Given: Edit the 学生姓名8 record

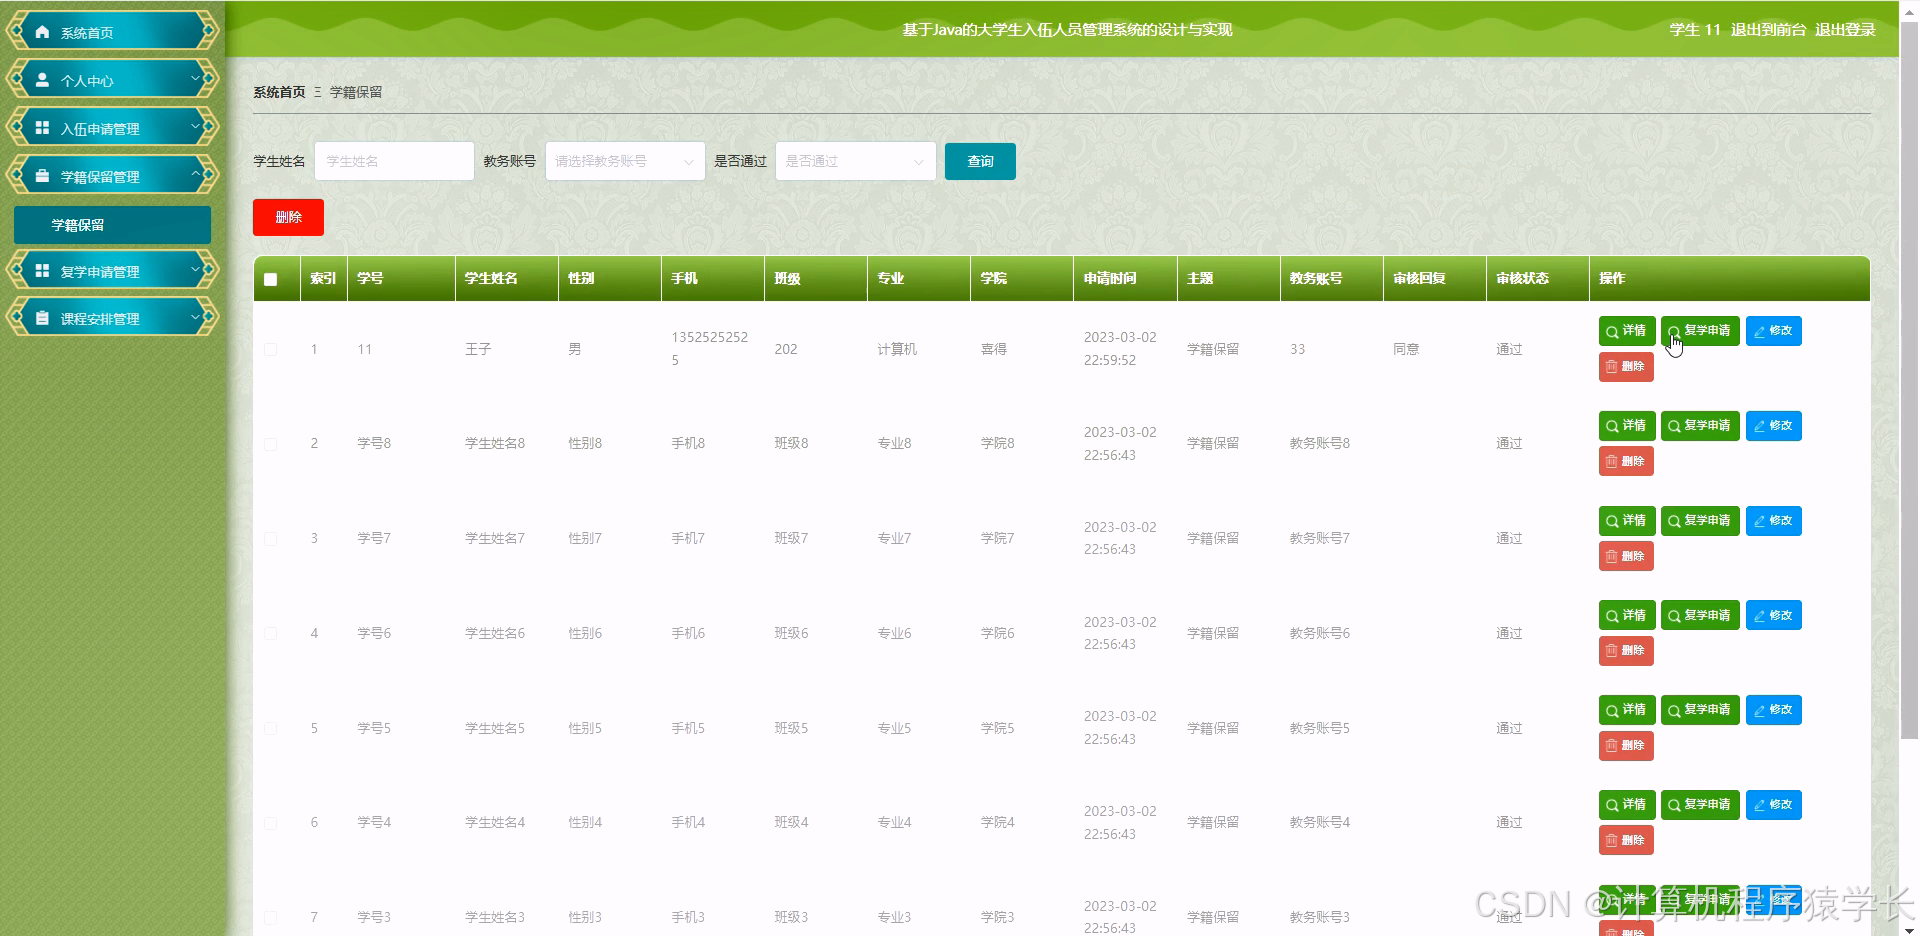Looking at the screenshot, I should pos(1774,426).
